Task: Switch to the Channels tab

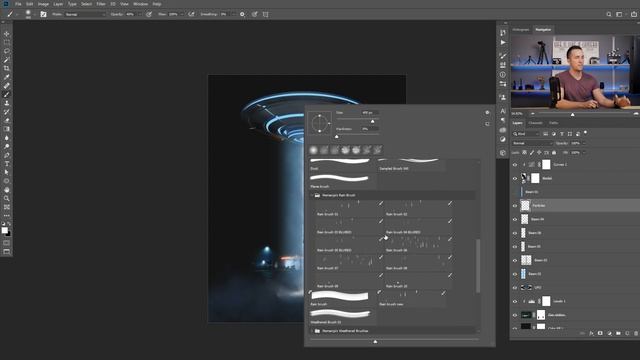Action: [x=535, y=123]
